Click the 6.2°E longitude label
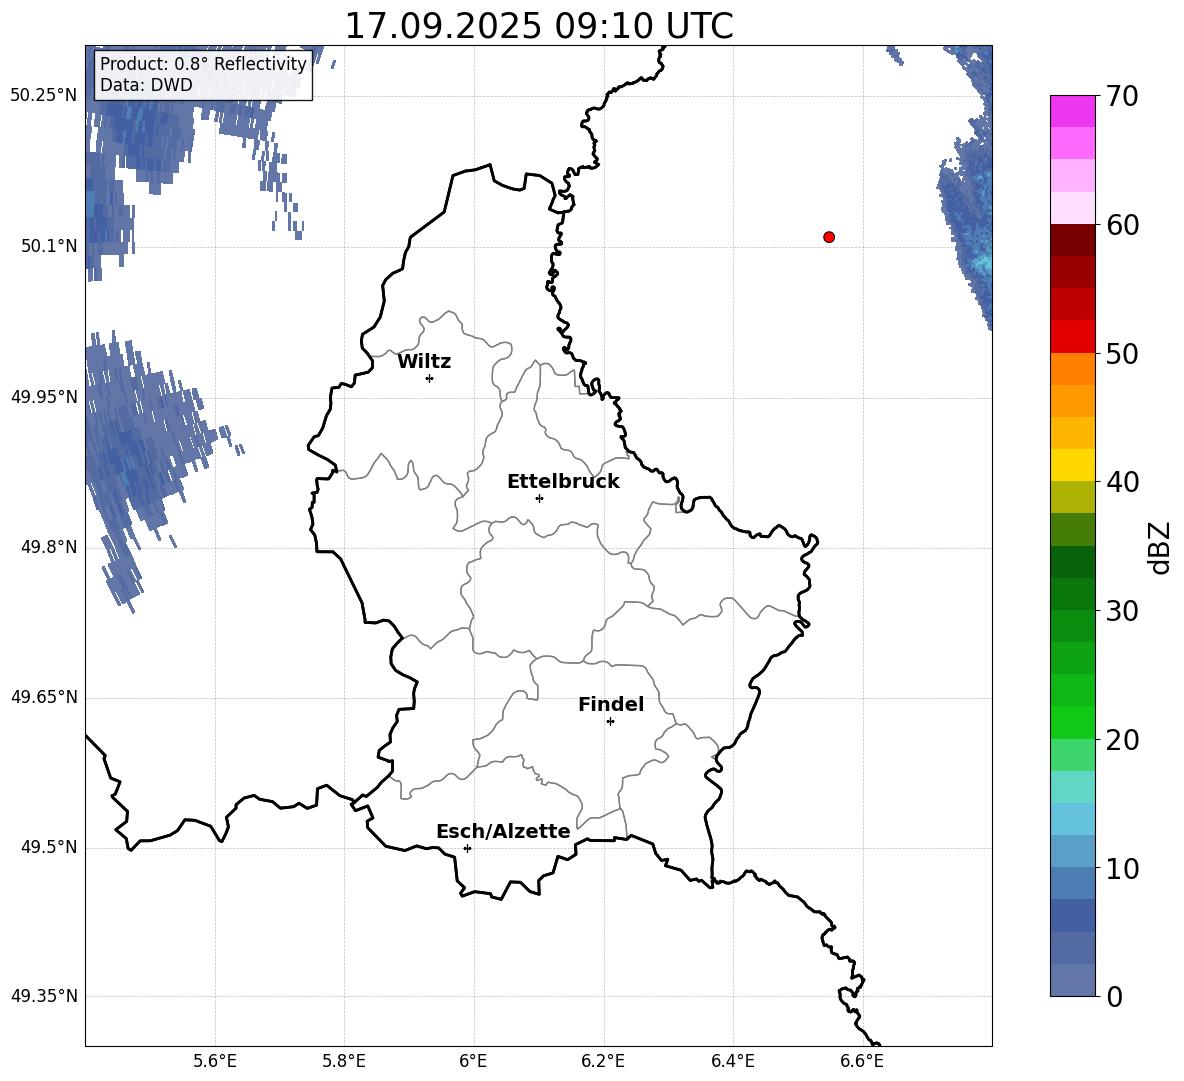 pyautogui.click(x=603, y=1061)
